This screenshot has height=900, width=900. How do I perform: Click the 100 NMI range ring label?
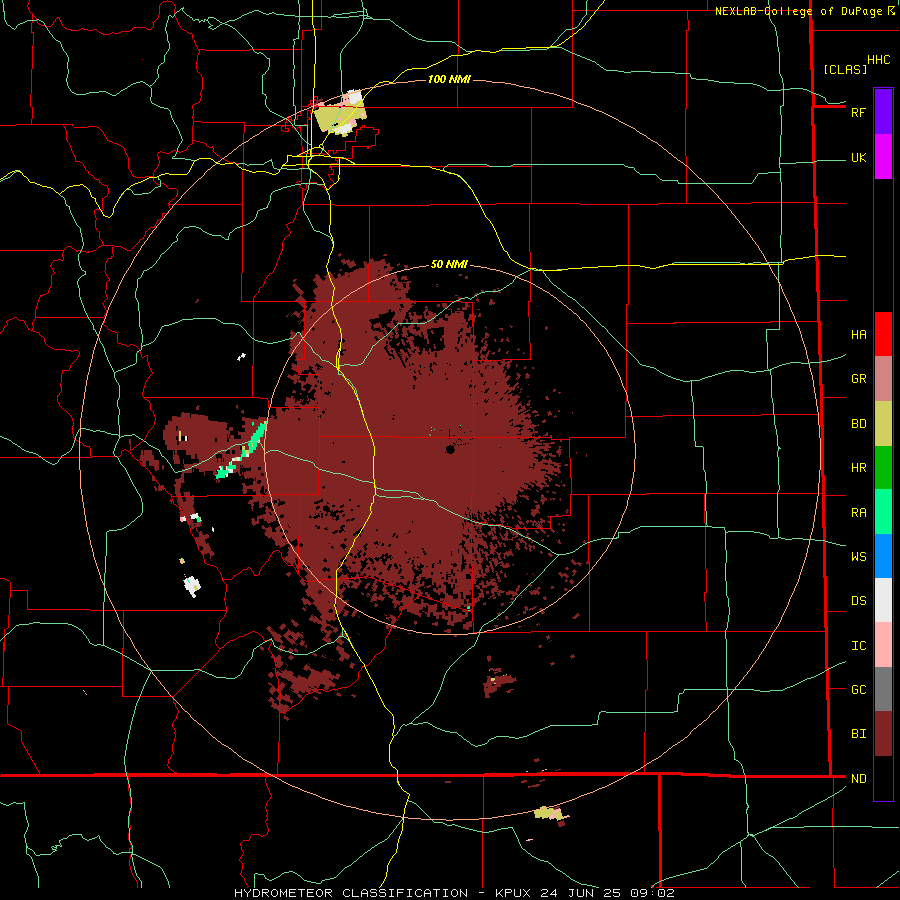tap(449, 79)
